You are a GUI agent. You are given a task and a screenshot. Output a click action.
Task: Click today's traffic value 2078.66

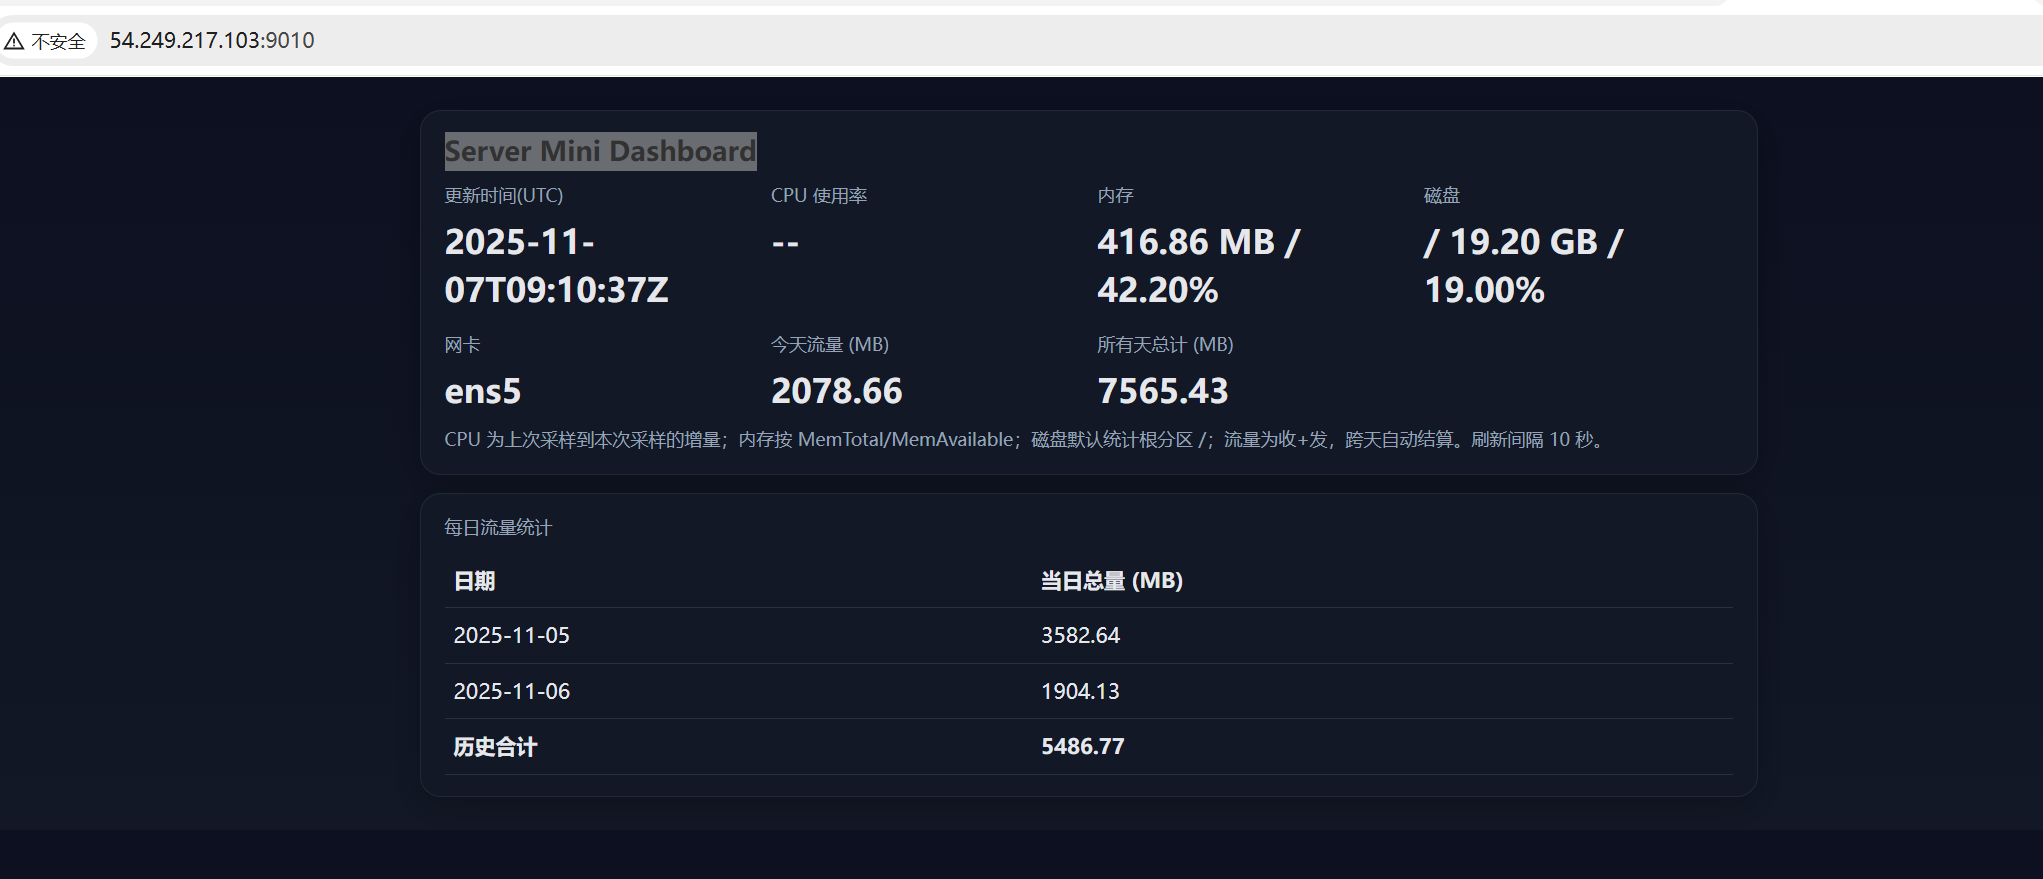[x=836, y=391]
